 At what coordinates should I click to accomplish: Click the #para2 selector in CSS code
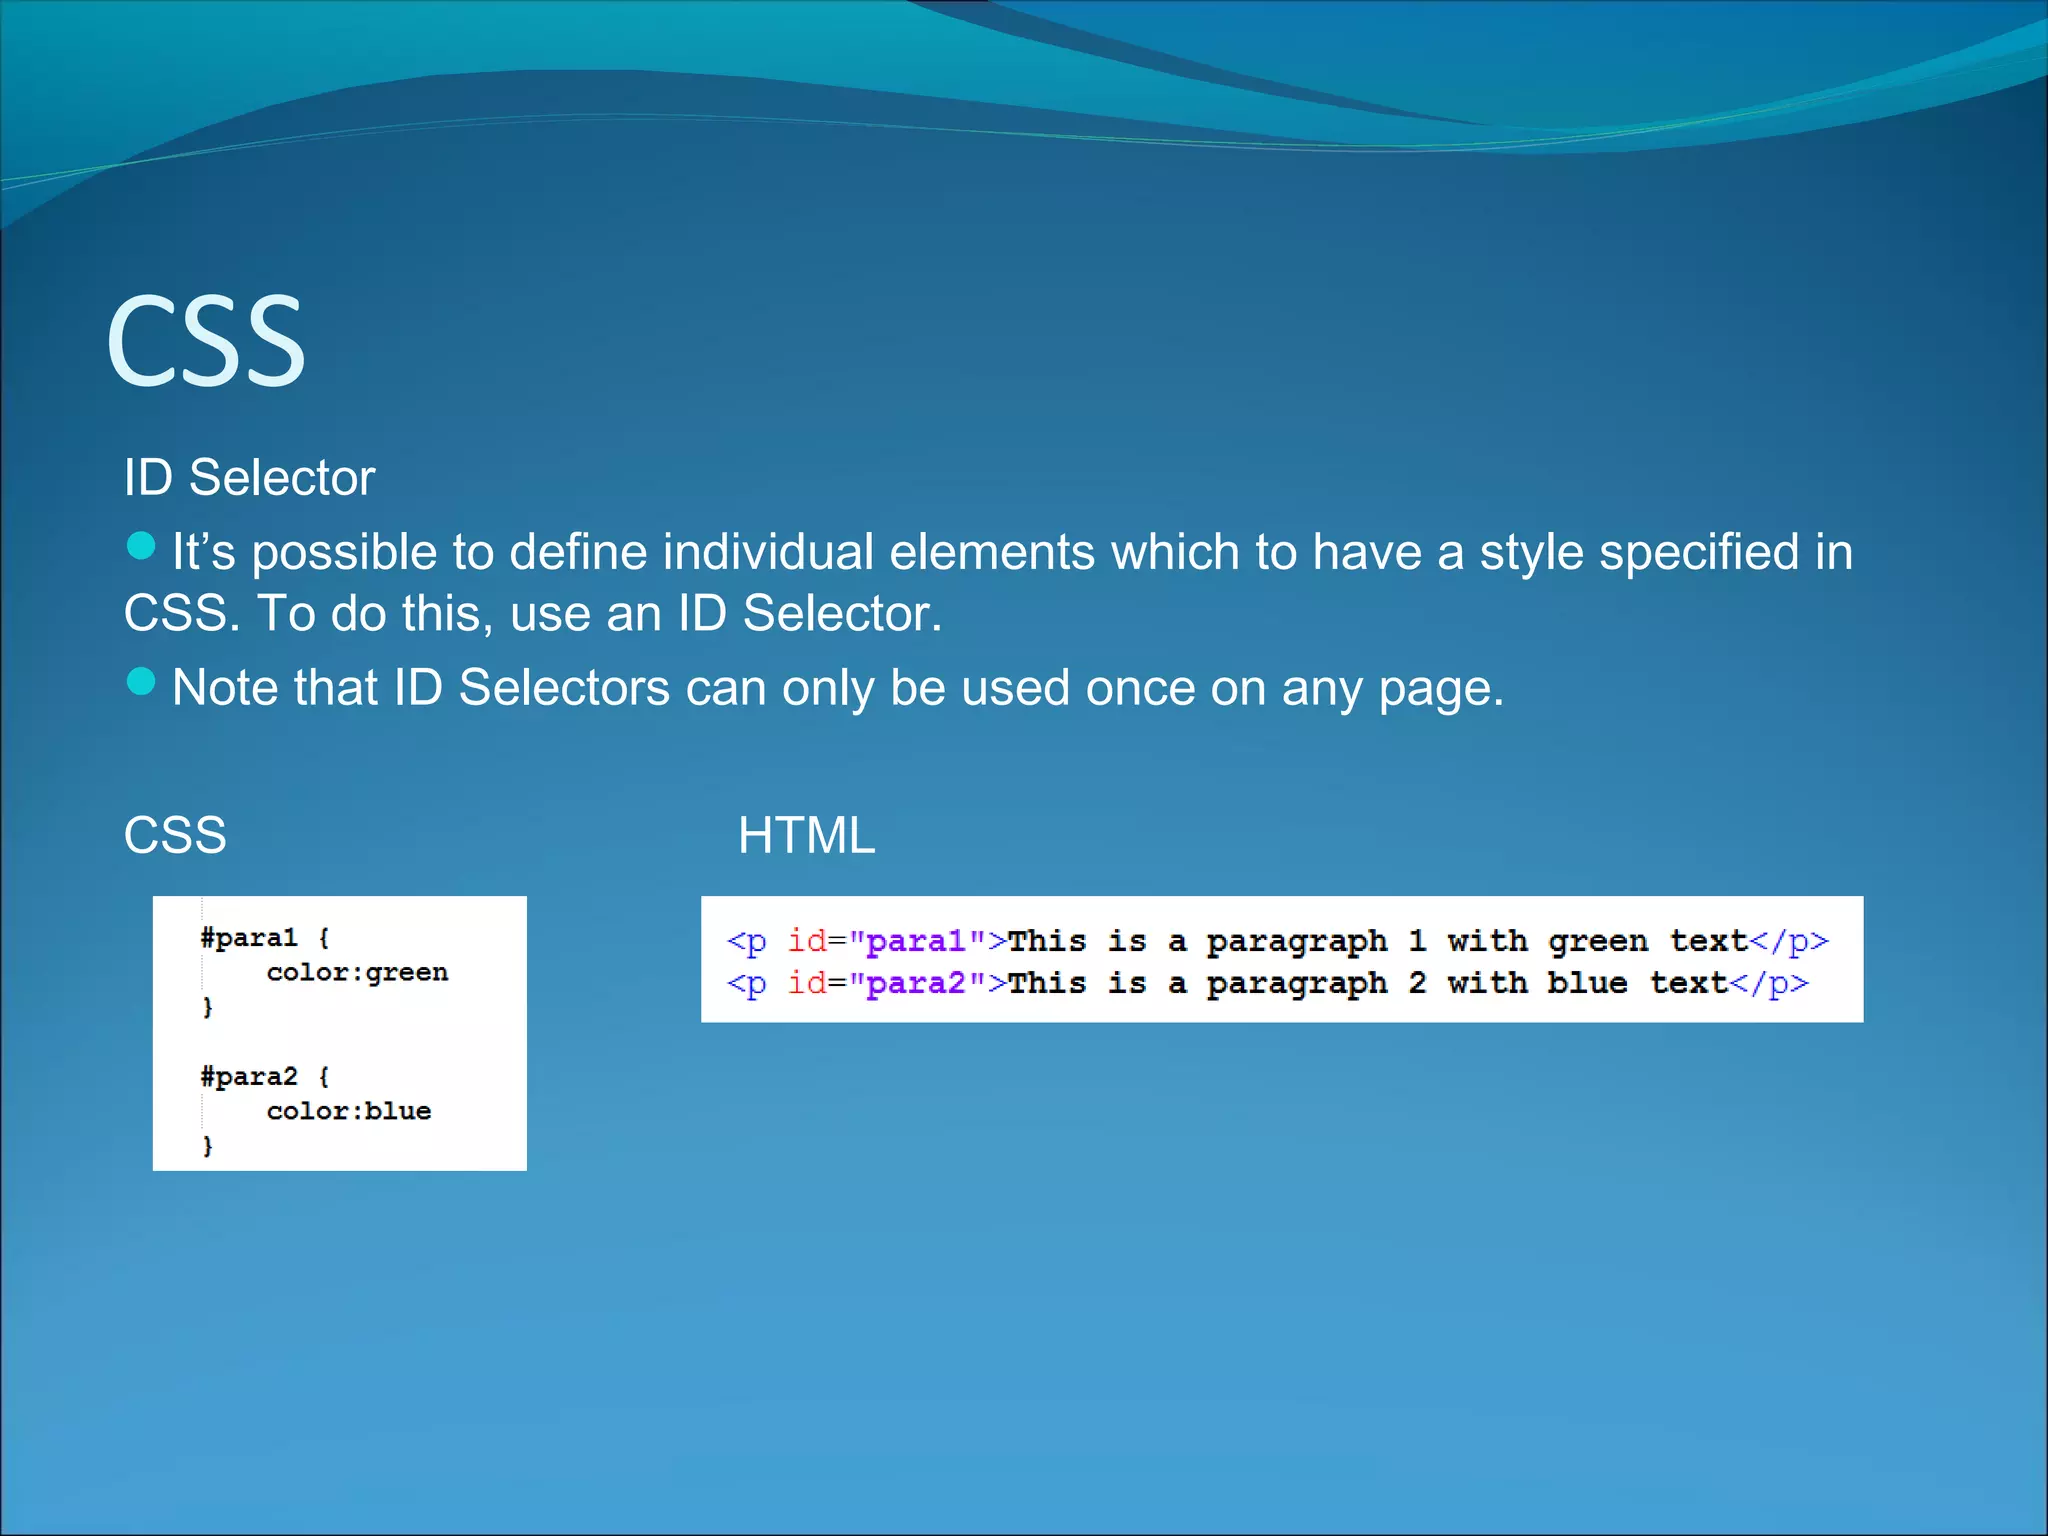click(249, 1077)
